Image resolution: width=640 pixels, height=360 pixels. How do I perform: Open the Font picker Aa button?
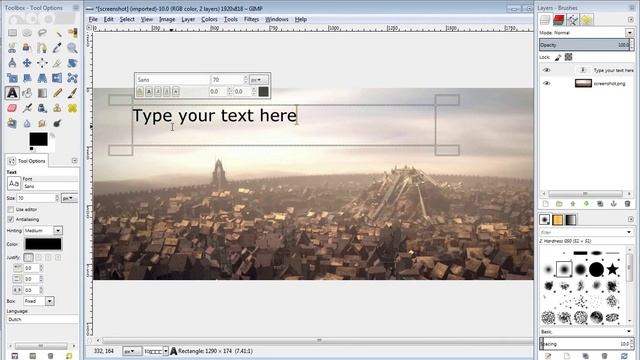point(14,184)
